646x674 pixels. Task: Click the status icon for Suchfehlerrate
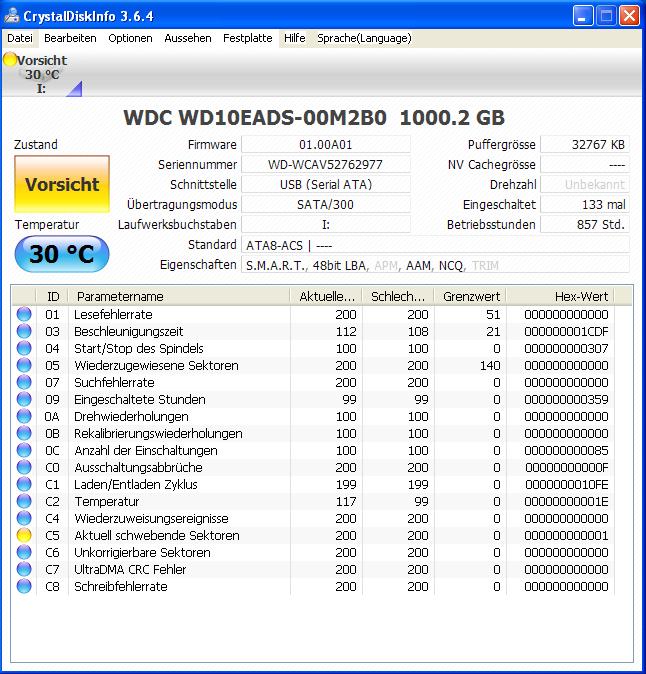click(x=24, y=382)
